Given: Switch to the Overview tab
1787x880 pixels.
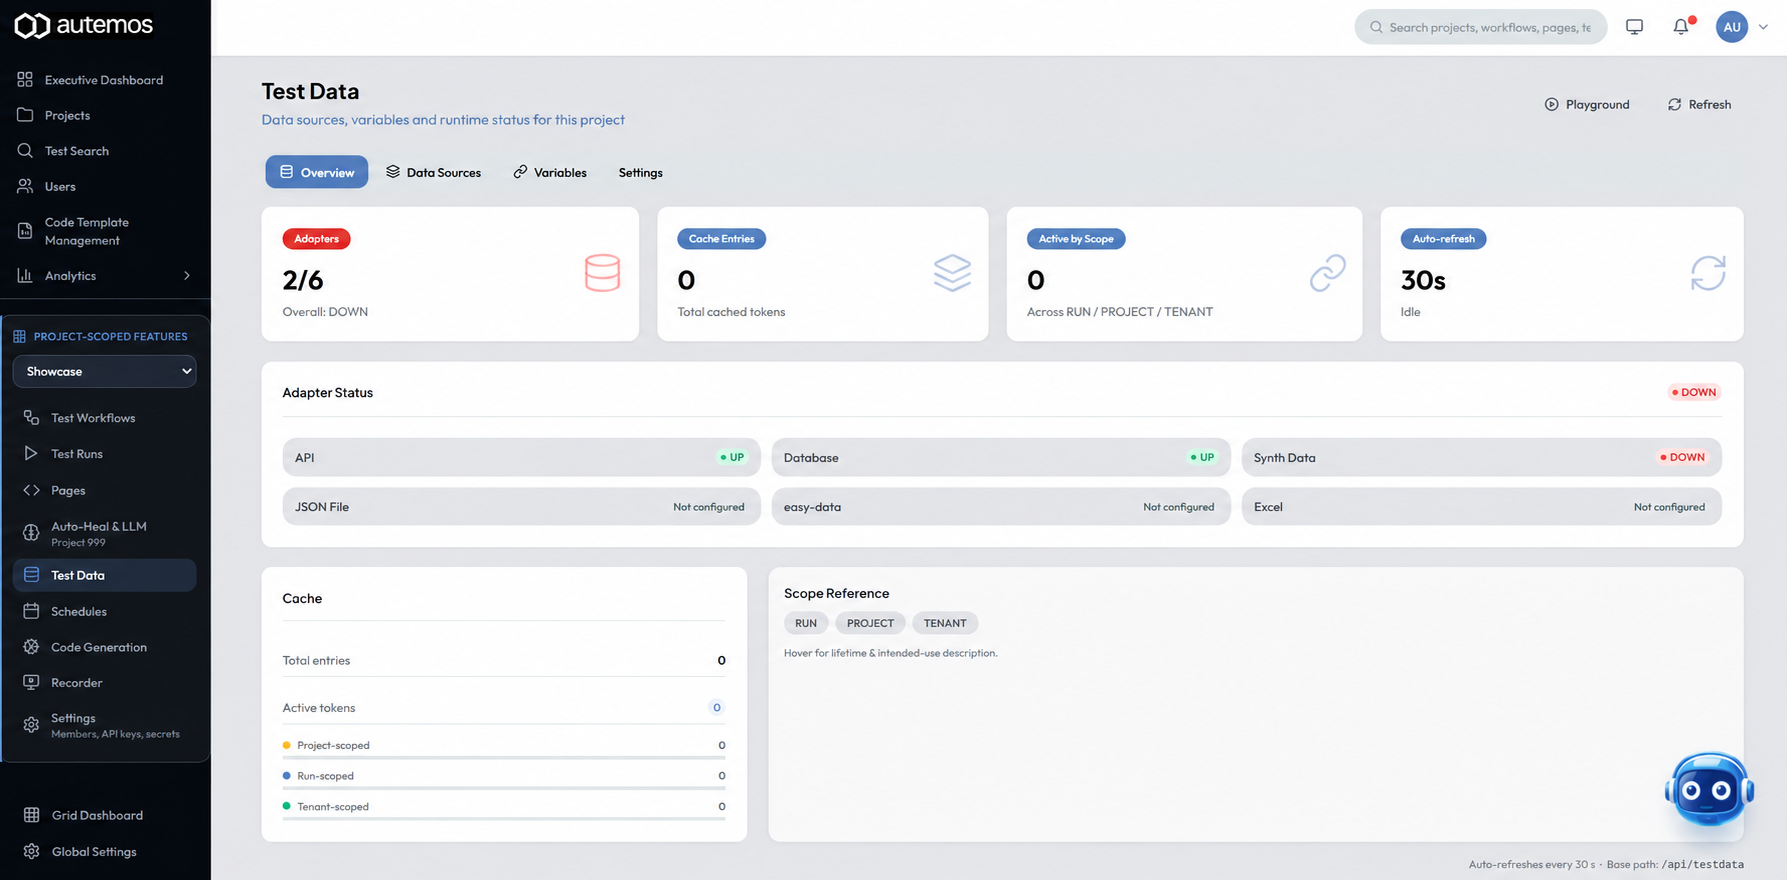Looking at the screenshot, I should [316, 172].
